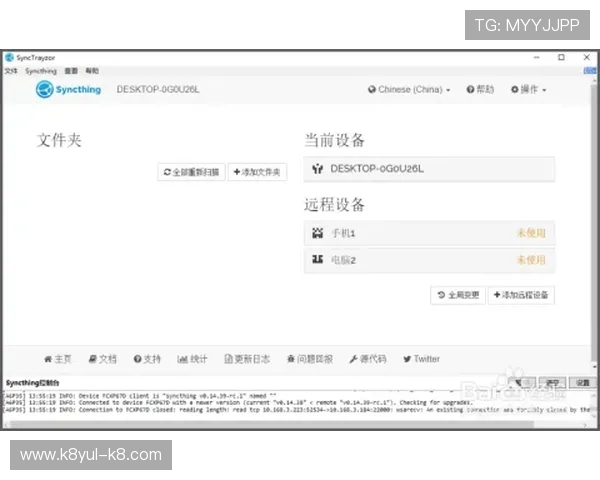
Task: Open the 操作 actions dropdown
Action: coord(529,90)
